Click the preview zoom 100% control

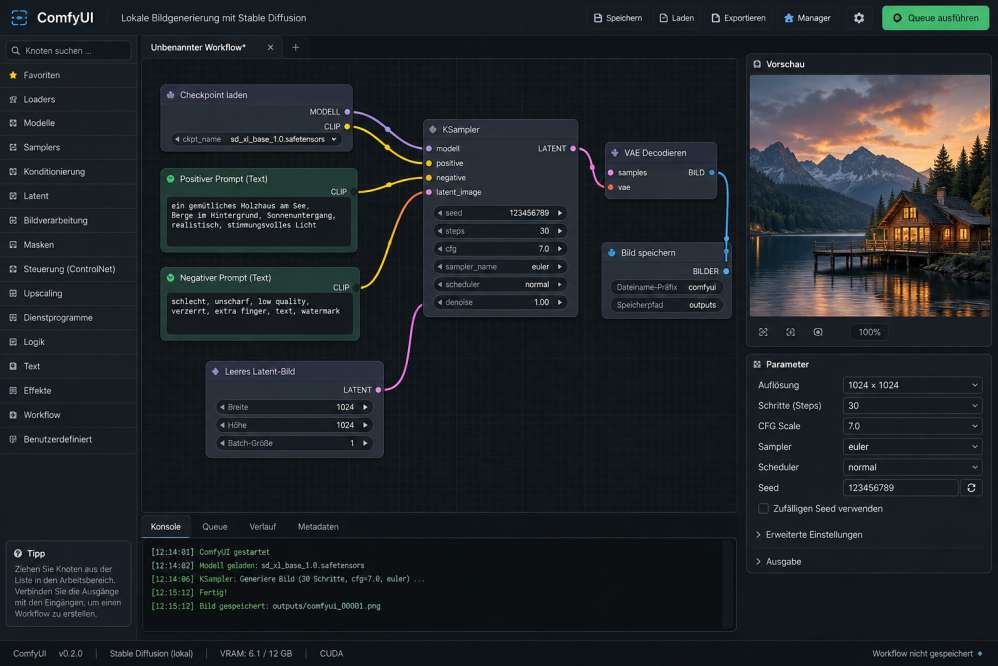(x=869, y=332)
